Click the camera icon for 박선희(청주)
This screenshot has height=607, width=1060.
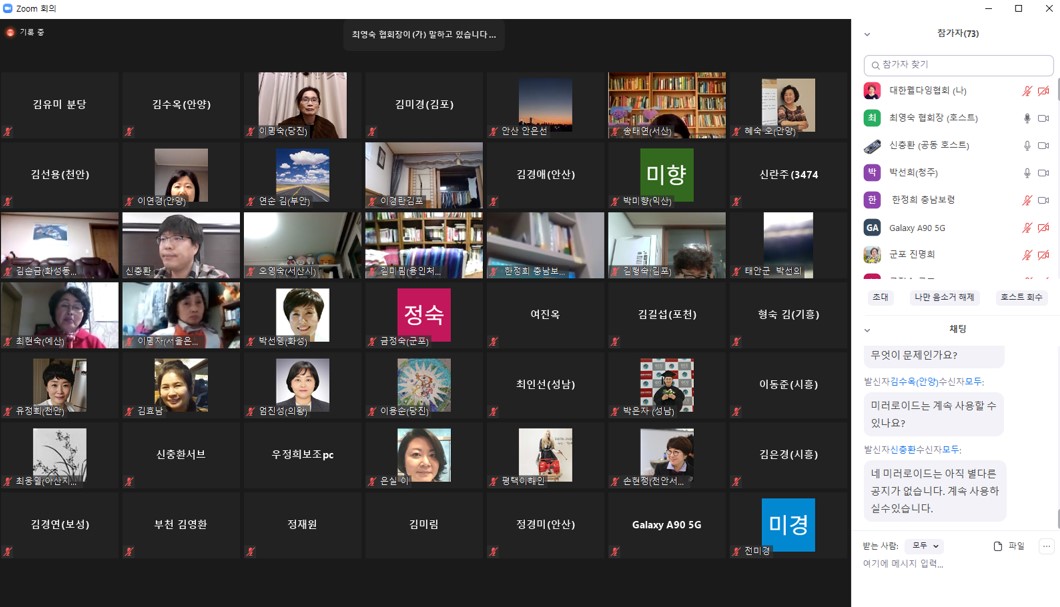[1043, 173]
